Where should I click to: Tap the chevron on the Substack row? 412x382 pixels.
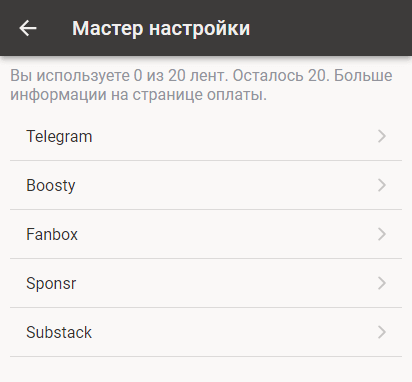382,332
